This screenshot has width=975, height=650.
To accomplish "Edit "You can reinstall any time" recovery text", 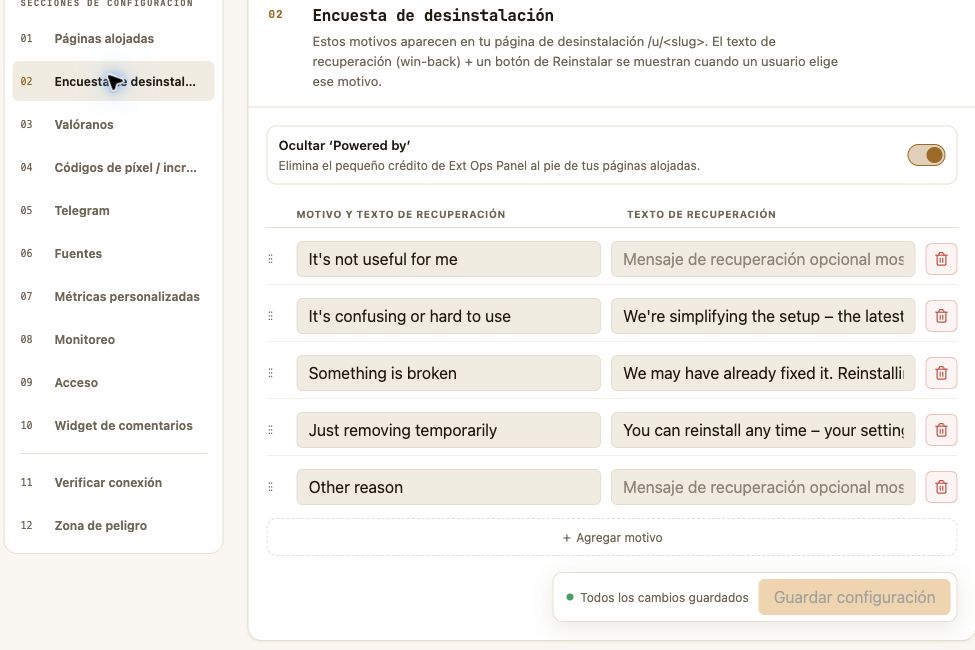I will (x=763, y=430).
